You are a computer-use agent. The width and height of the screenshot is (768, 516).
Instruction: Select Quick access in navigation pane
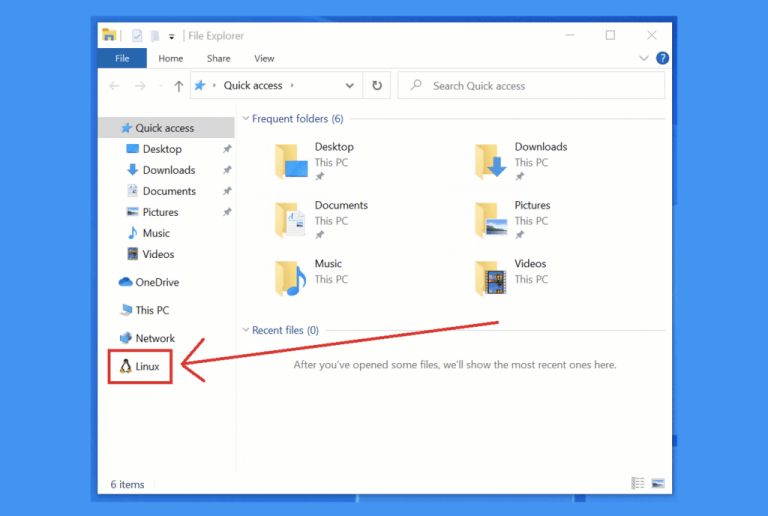tap(167, 128)
